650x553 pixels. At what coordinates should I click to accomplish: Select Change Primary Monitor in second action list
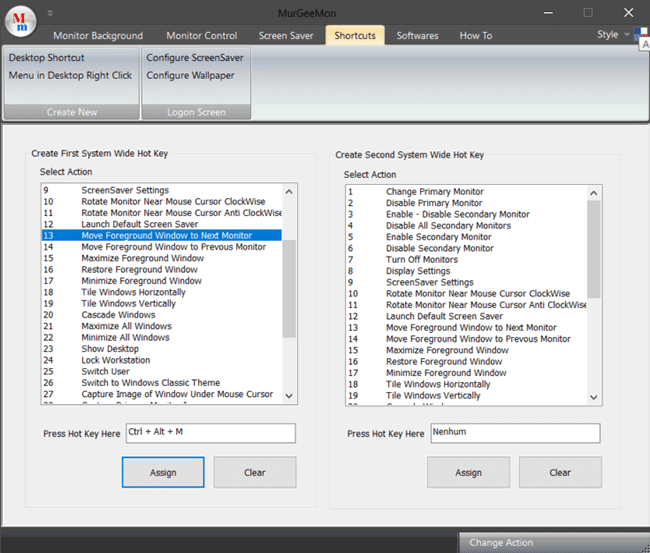[x=434, y=192]
